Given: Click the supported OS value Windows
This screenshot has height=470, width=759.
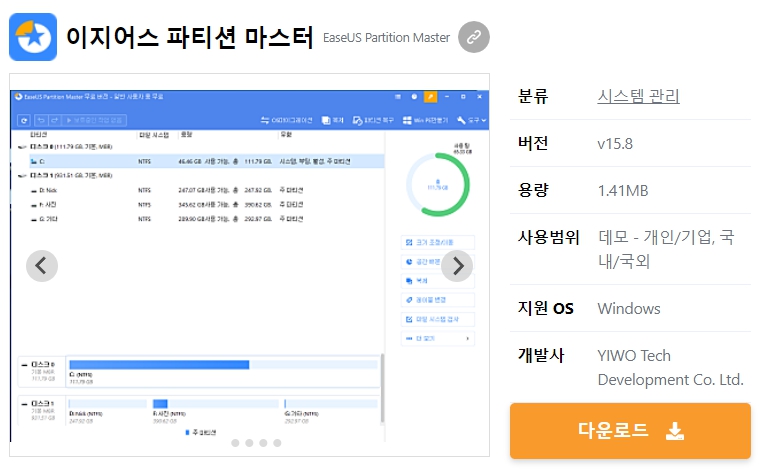Looking at the screenshot, I should pyautogui.click(x=629, y=308).
